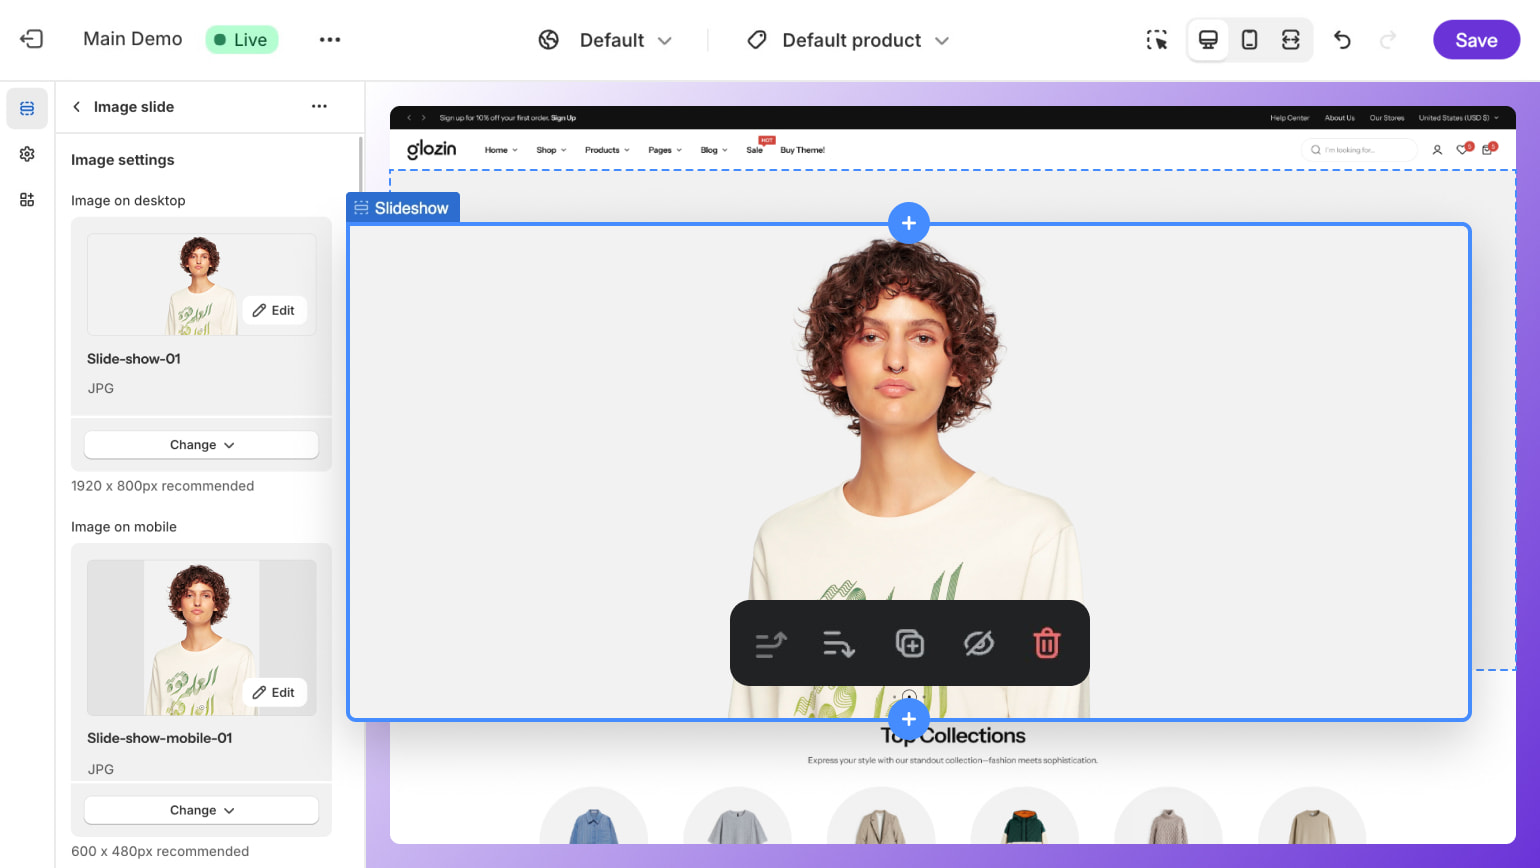Hide the Slideshow section with eye icon
The height and width of the screenshot is (868, 1540).
pyautogui.click(x=978, y=643)
